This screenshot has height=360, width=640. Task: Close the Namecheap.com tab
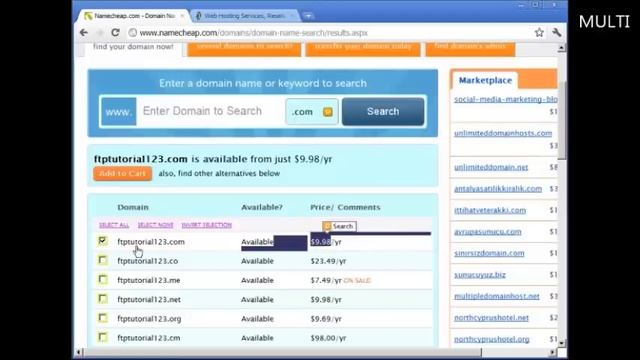coord(182,16)
